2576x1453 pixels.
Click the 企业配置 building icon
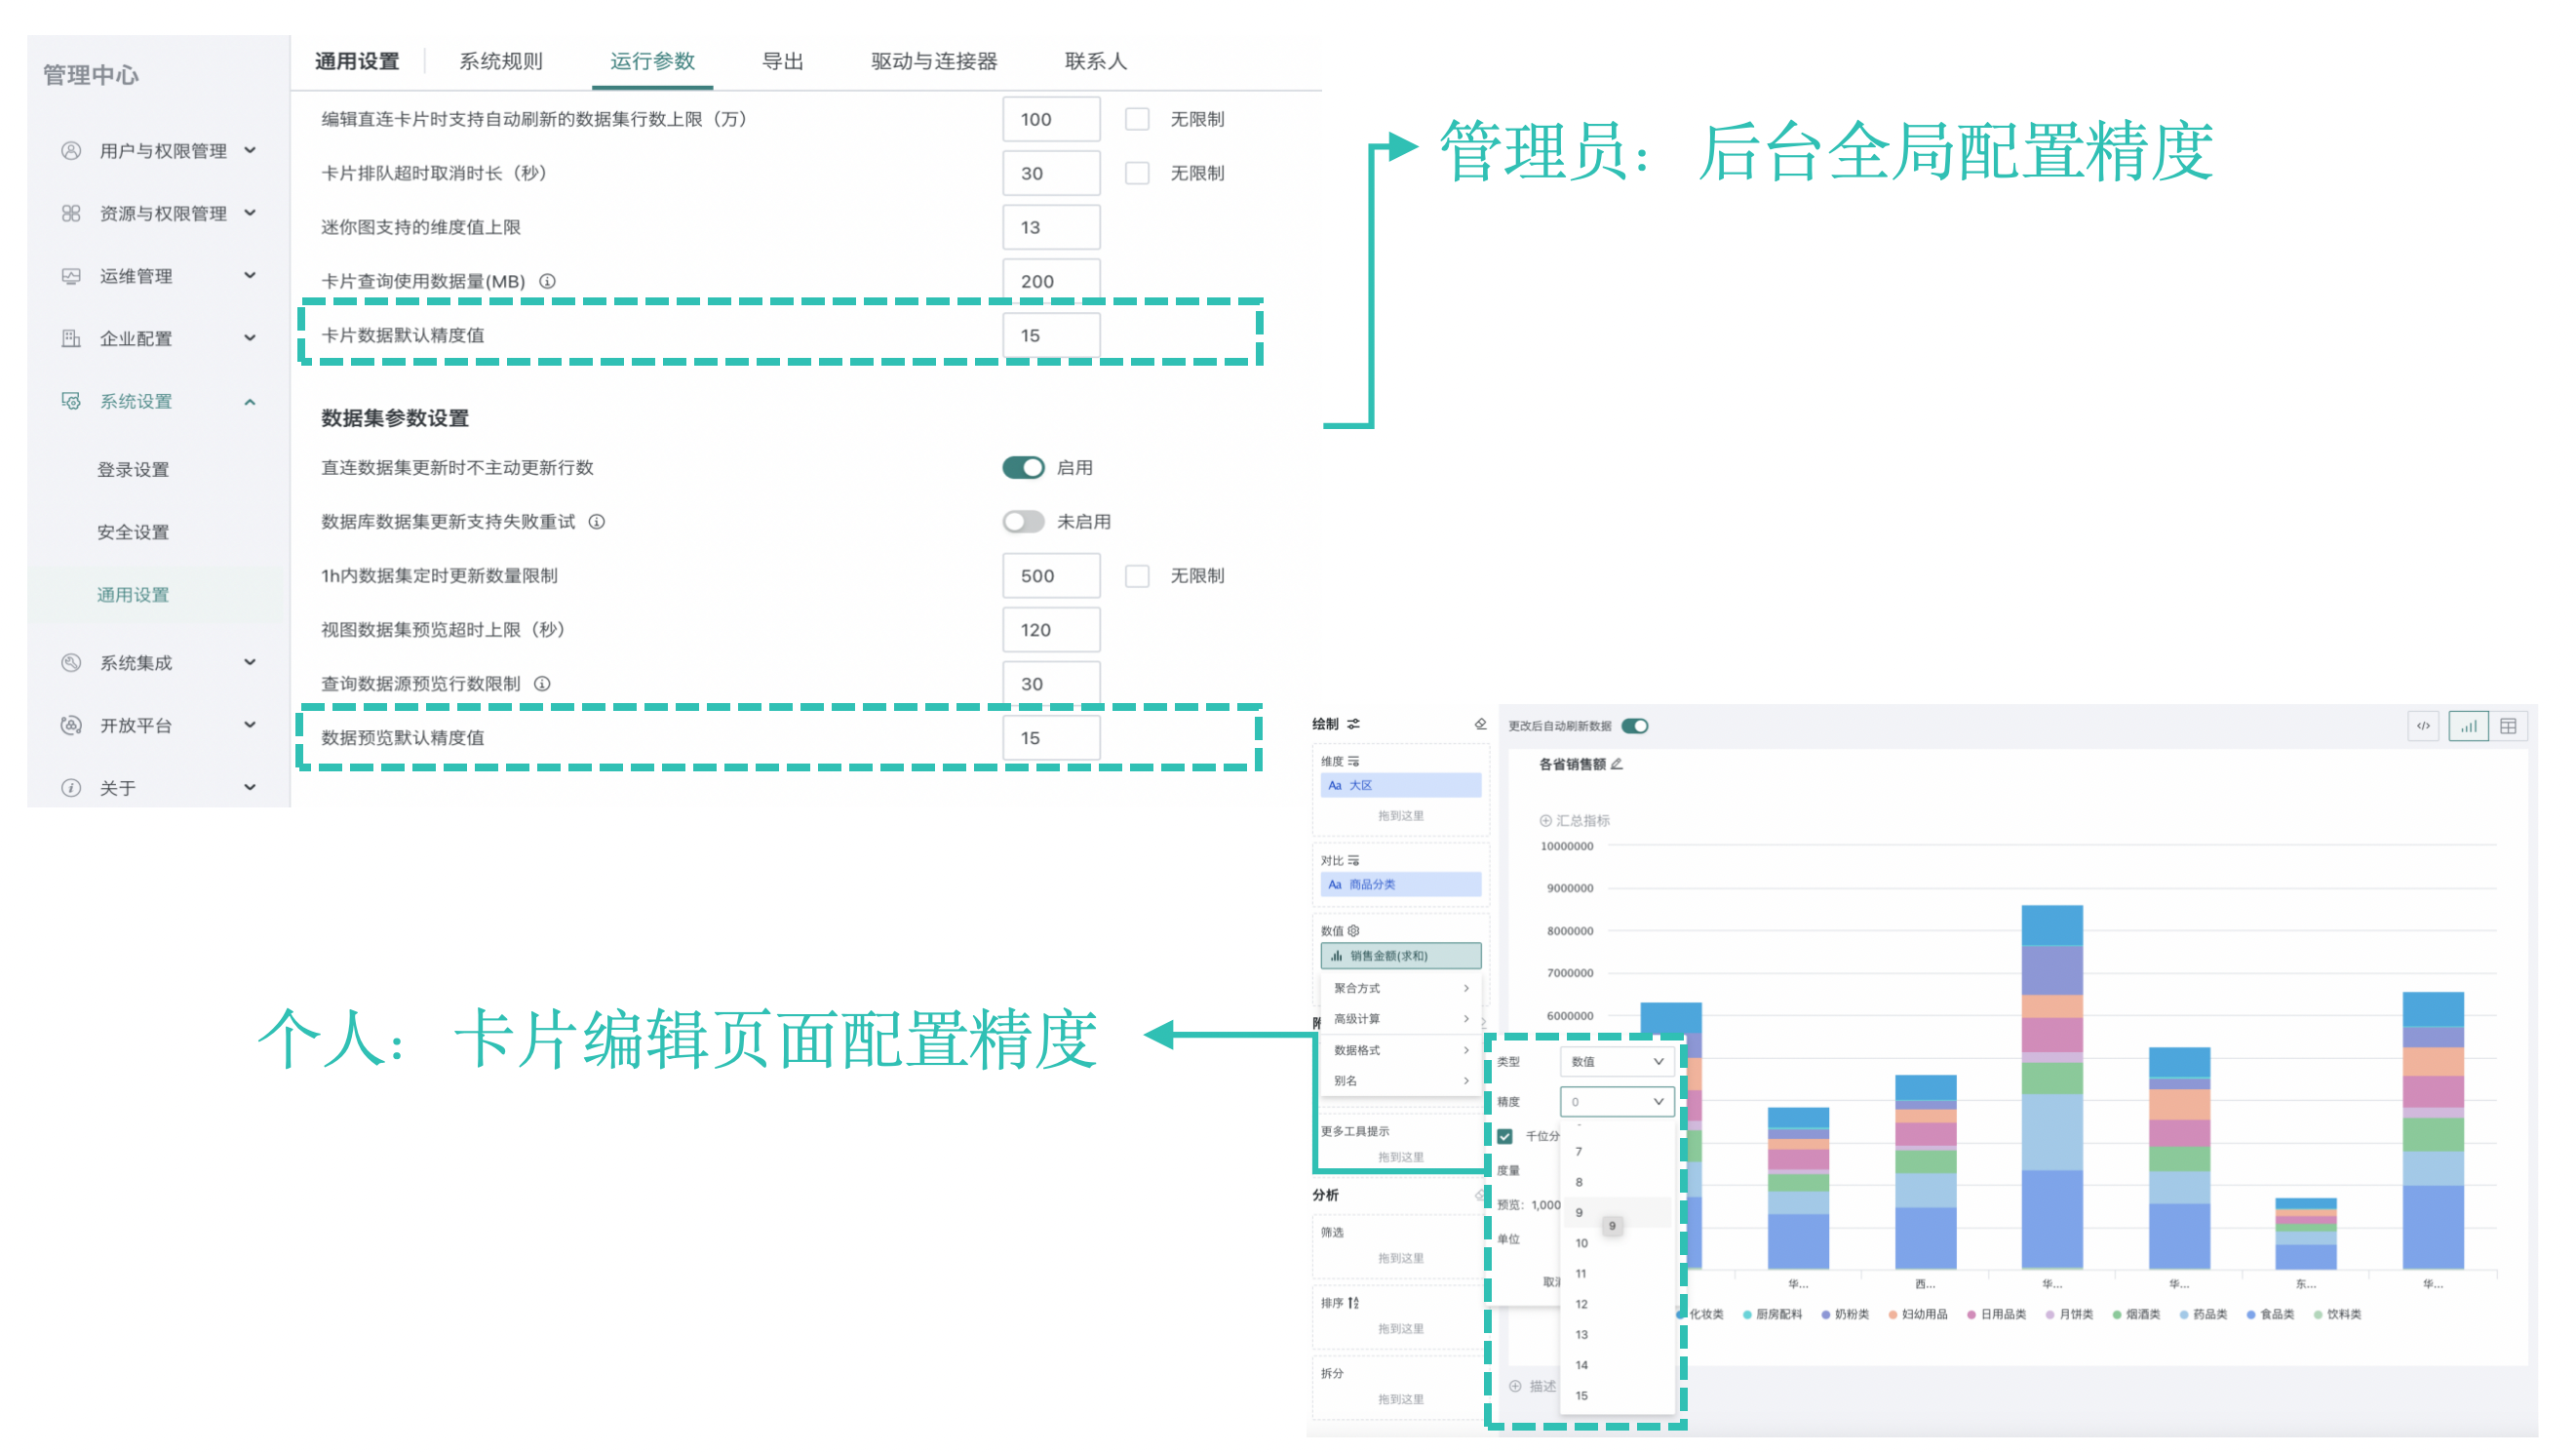70,338
